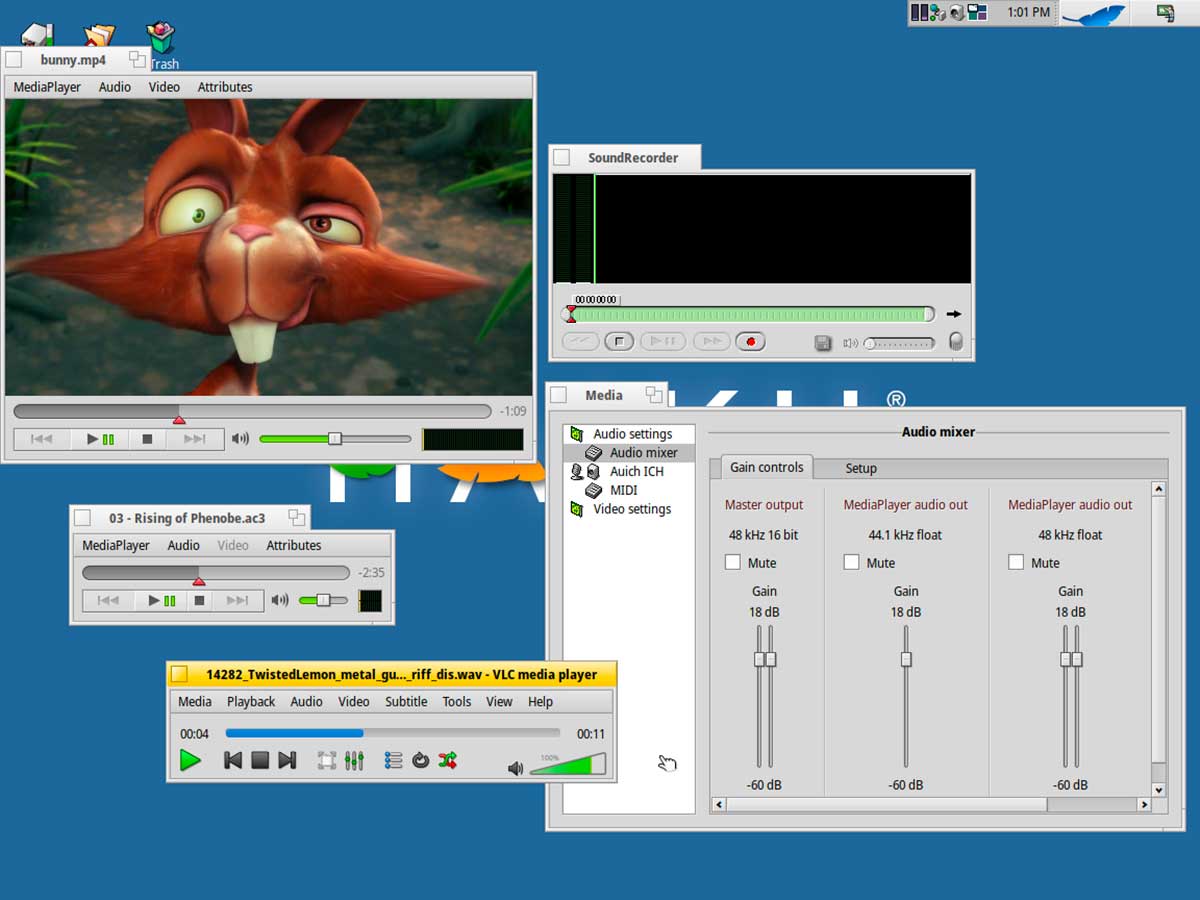Open VLC Playback menu

(251, 702)
